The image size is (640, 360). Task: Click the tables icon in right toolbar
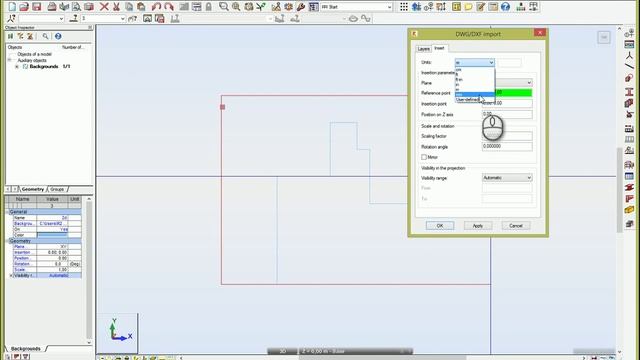629,176
